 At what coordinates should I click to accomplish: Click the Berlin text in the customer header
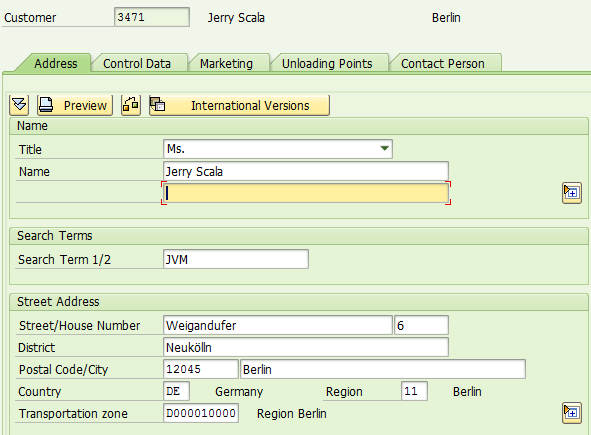446,18
